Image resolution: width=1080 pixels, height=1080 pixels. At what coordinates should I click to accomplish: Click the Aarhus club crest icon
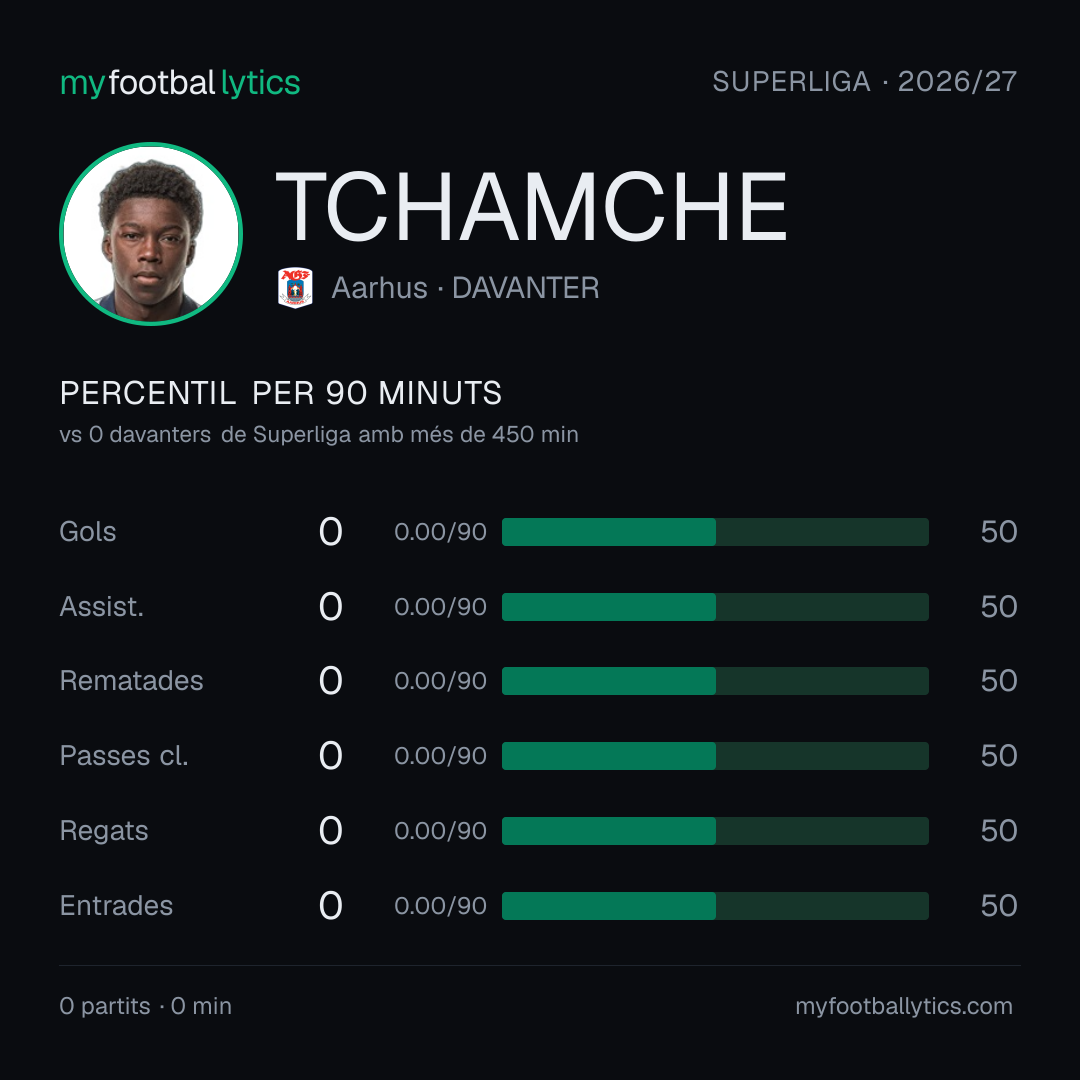tap(295, 287)
